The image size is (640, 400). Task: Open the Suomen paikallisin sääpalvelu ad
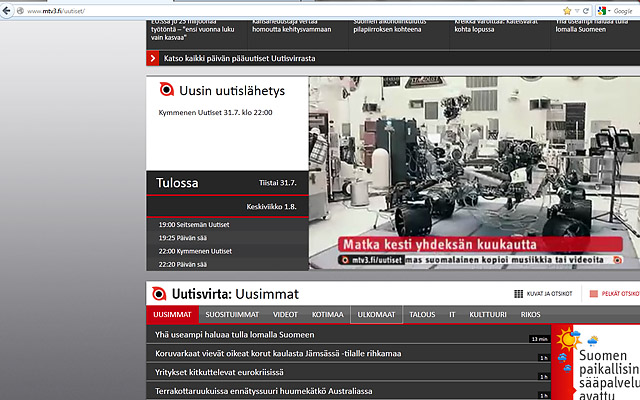596,362
